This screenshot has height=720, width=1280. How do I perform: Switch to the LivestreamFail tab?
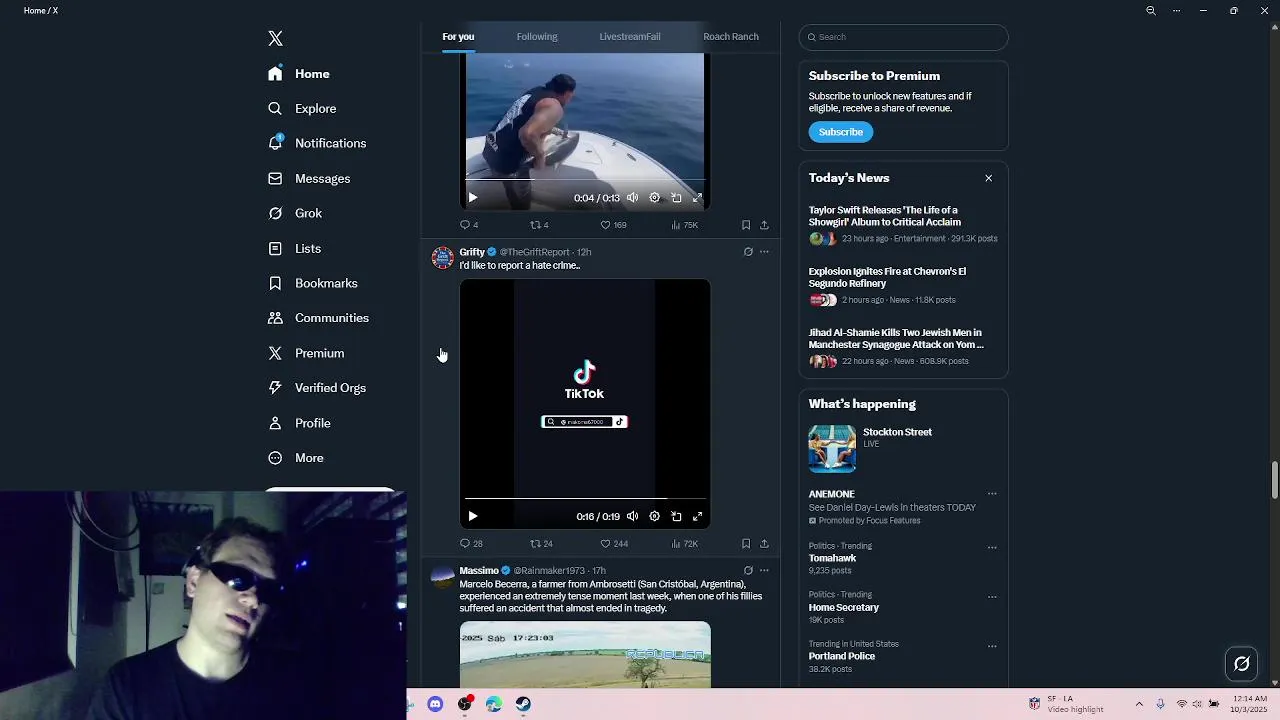pos(630,37)
